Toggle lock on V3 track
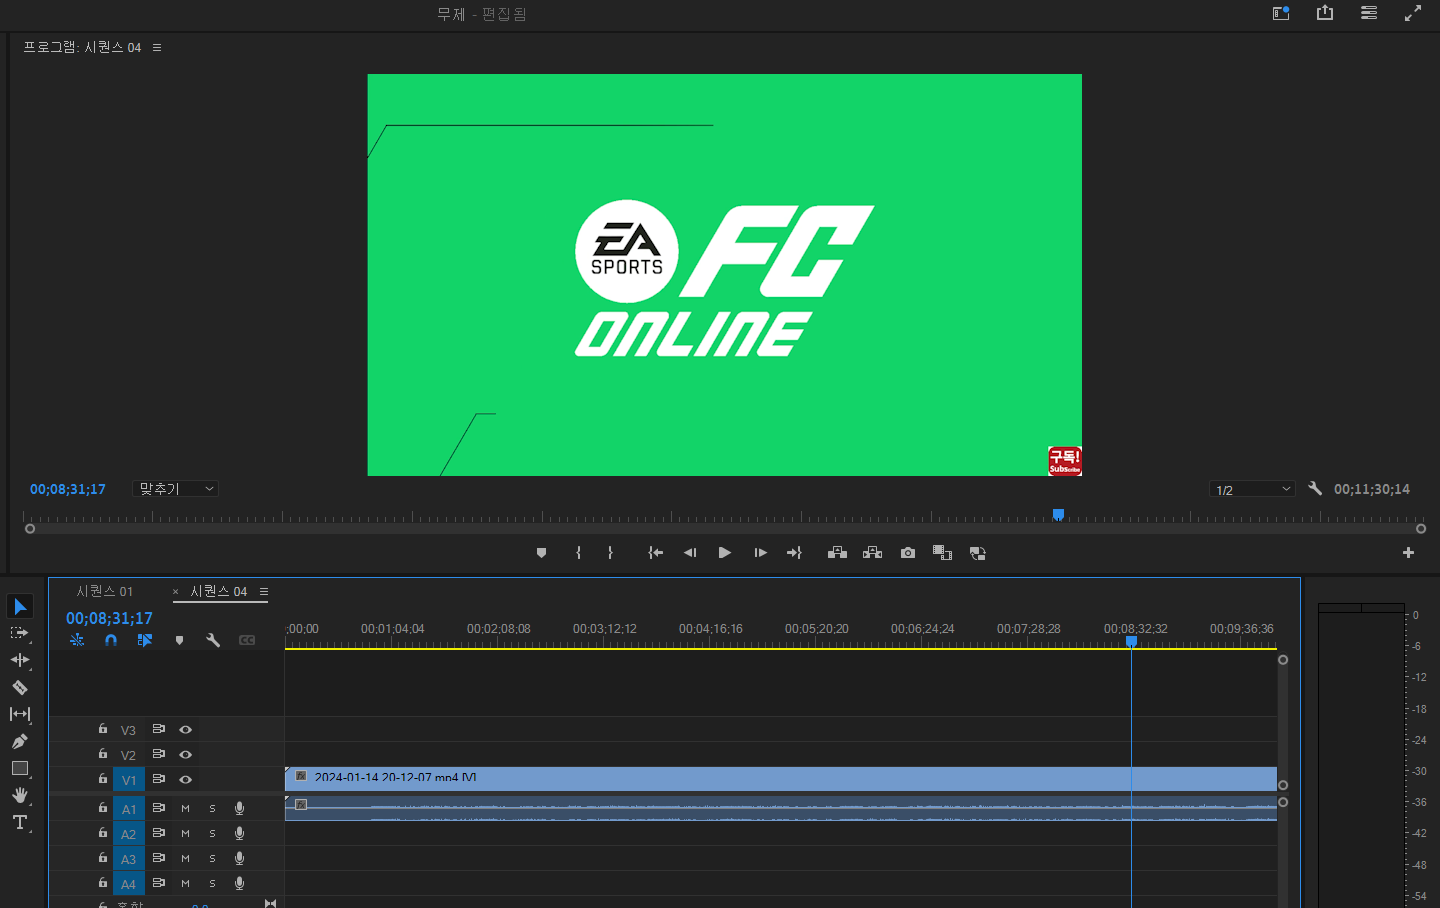 click(102, 729)
